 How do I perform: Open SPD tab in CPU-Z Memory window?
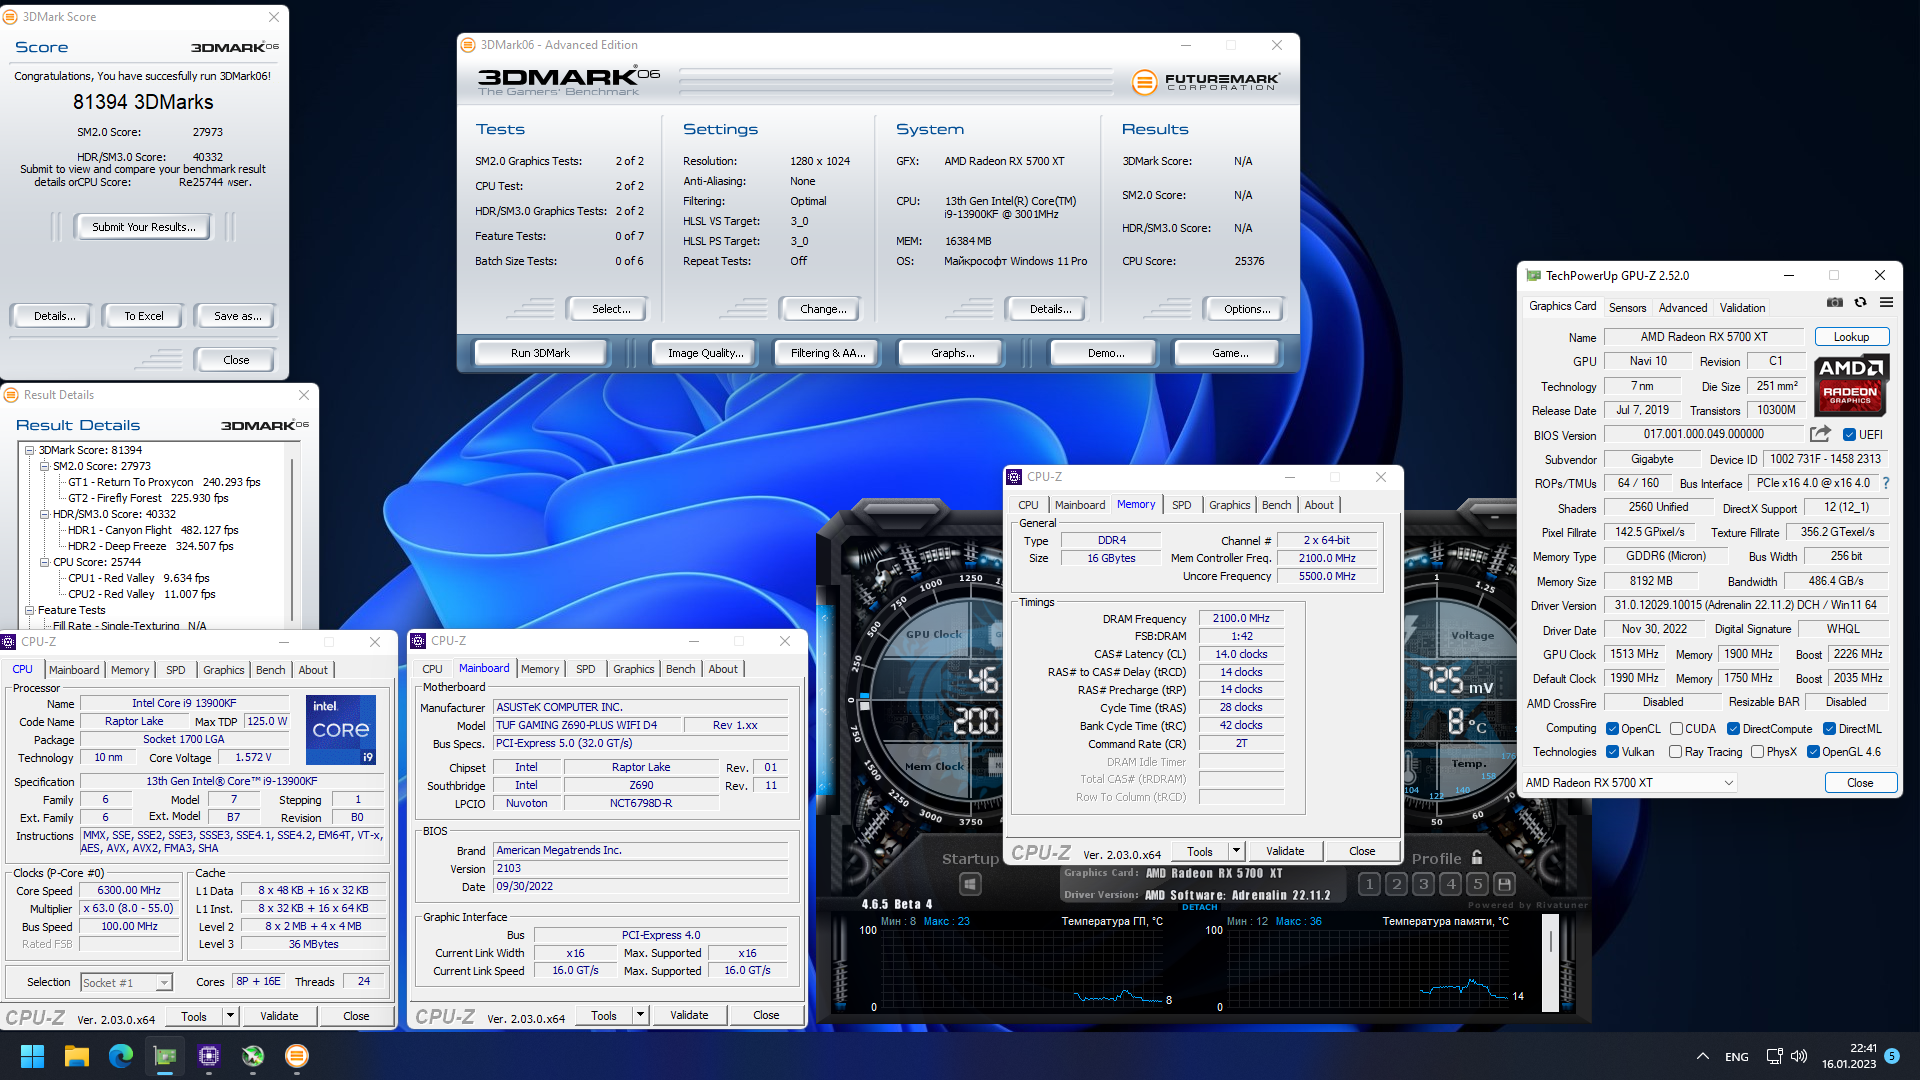1181,505
